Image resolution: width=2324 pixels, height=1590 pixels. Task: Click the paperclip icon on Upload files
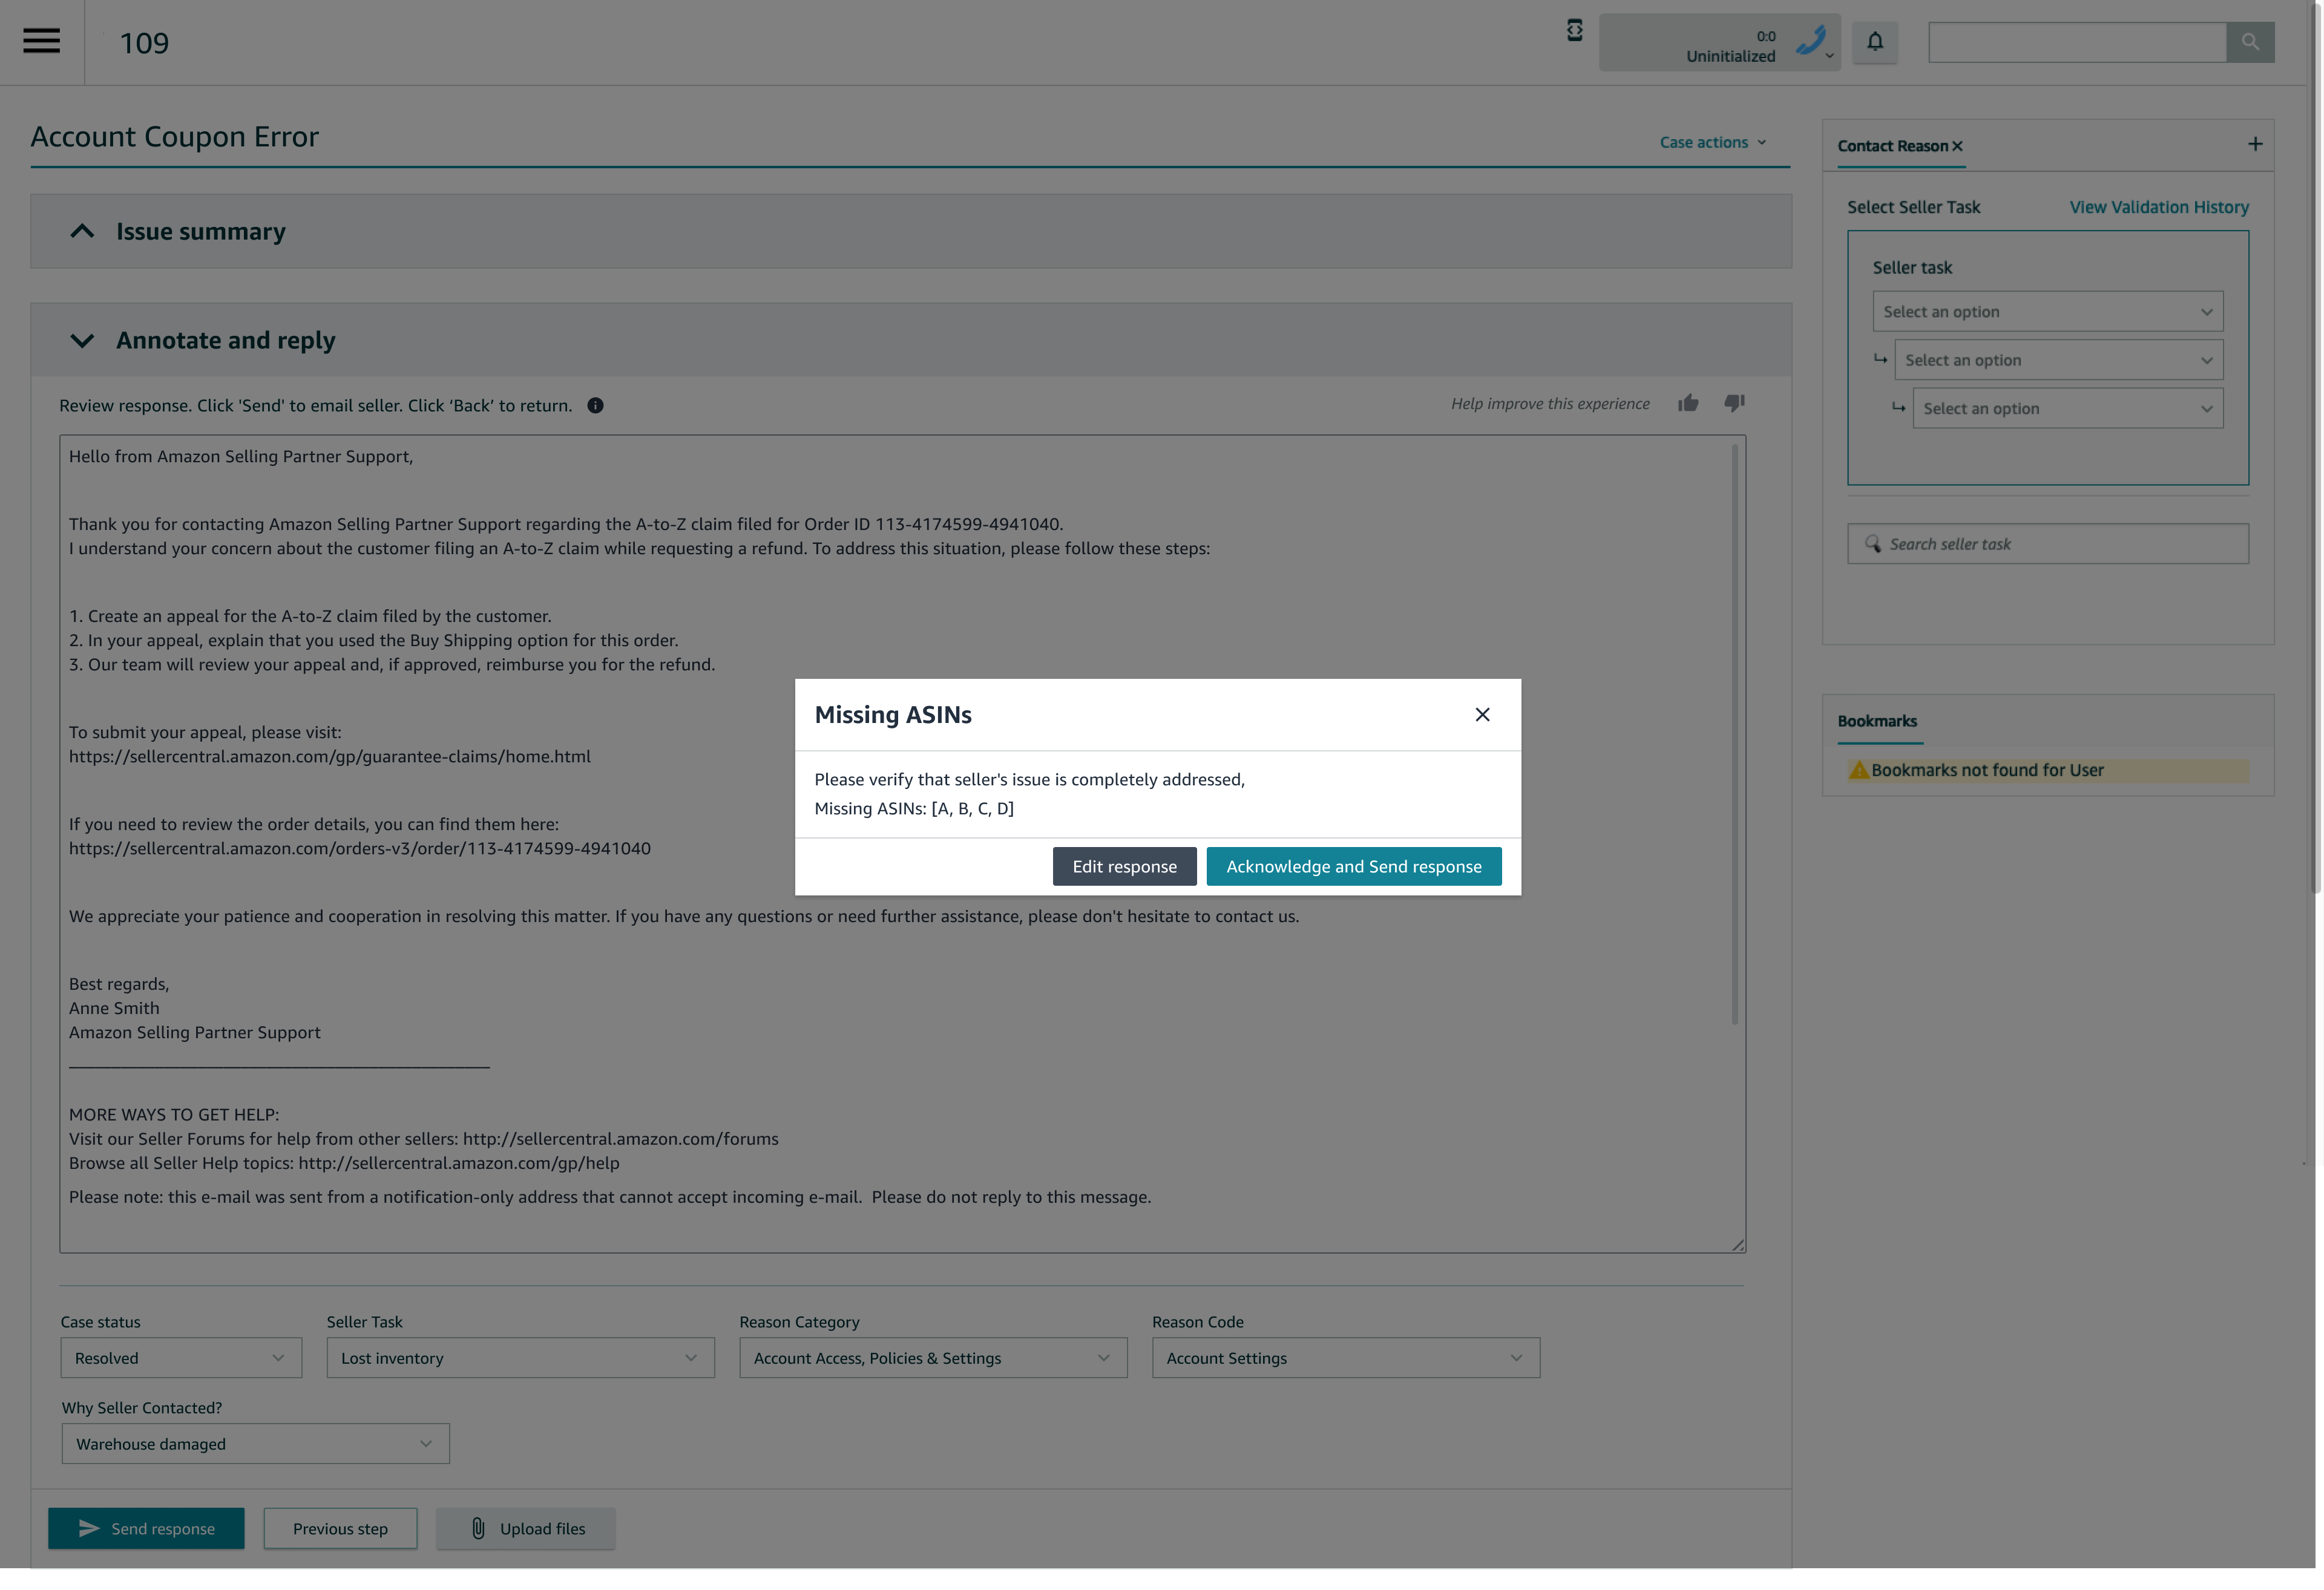tap(479, 1528)
